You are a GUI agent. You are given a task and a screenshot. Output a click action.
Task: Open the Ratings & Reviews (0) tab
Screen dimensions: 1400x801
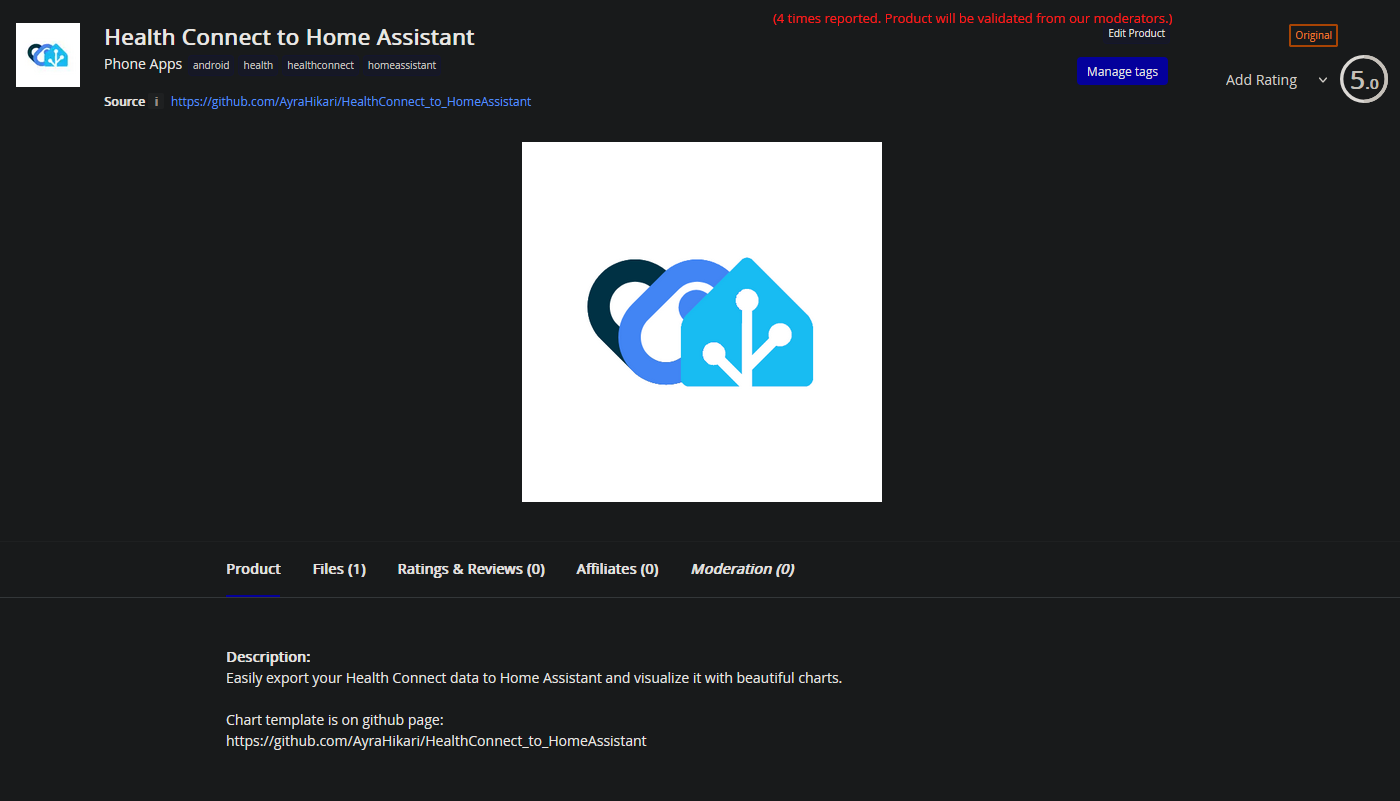click(471, 569)
